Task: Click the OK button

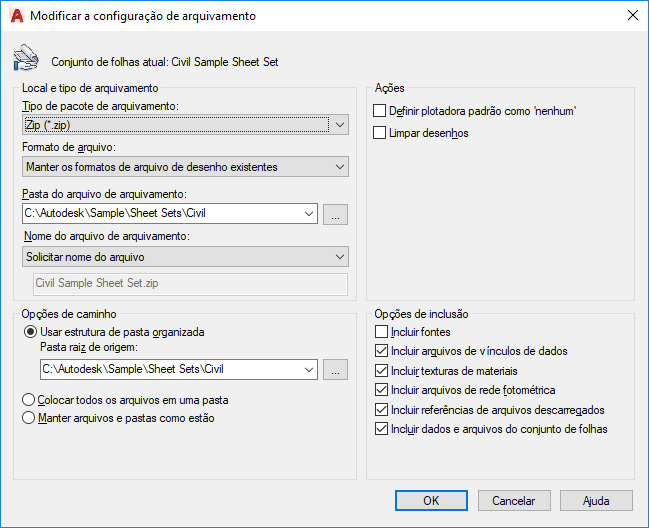Action: pyautogui.click(x=431, y=500)
